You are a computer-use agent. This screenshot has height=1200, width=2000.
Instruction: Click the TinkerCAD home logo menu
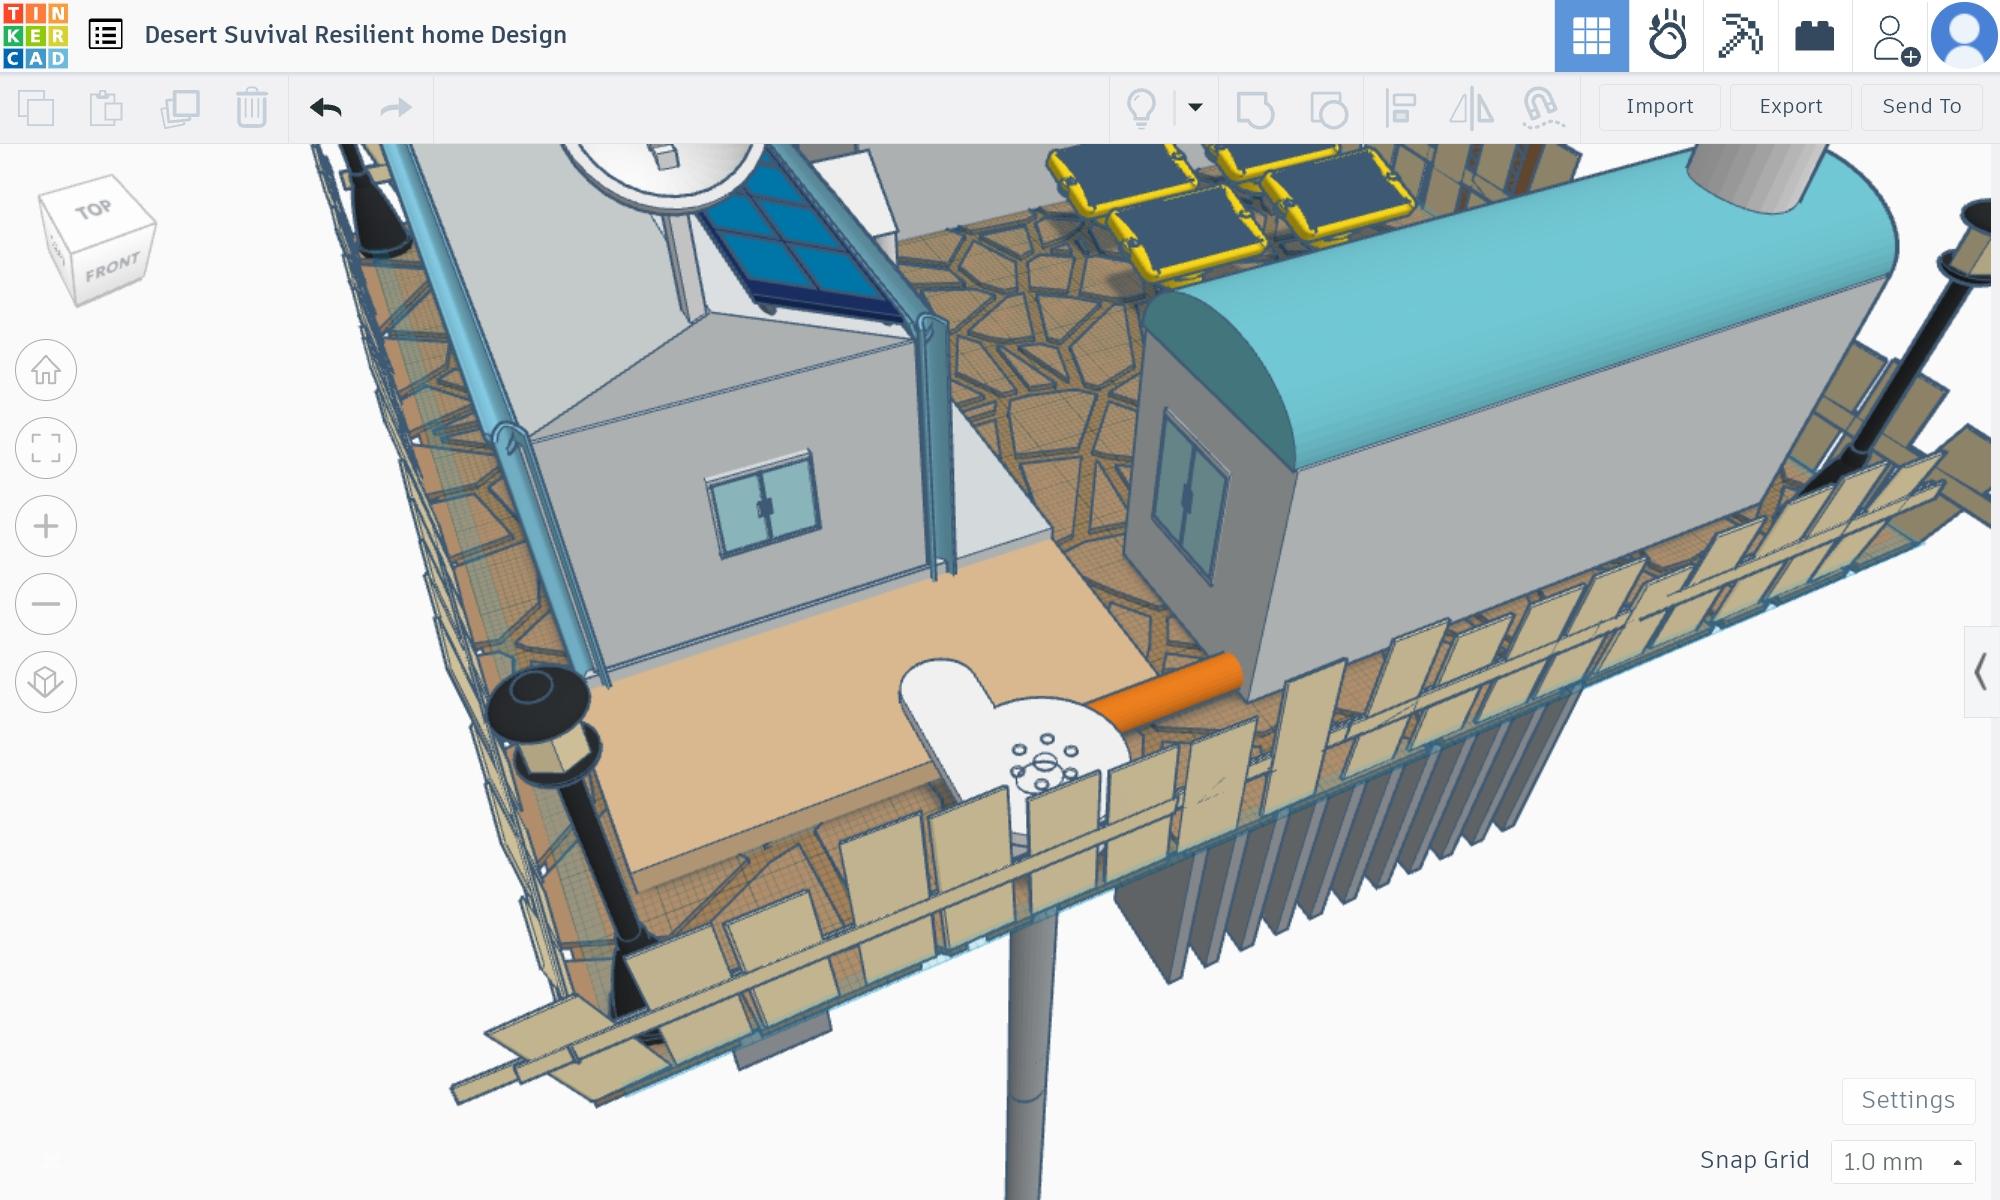click(34, 34)
